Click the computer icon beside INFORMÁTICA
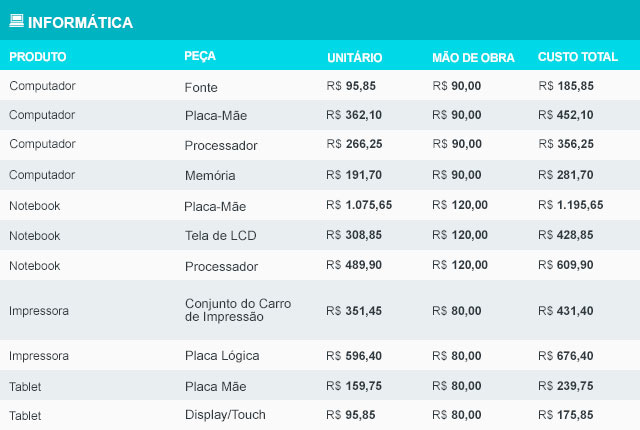The image size is (640, 430). [x=16, y=20]
